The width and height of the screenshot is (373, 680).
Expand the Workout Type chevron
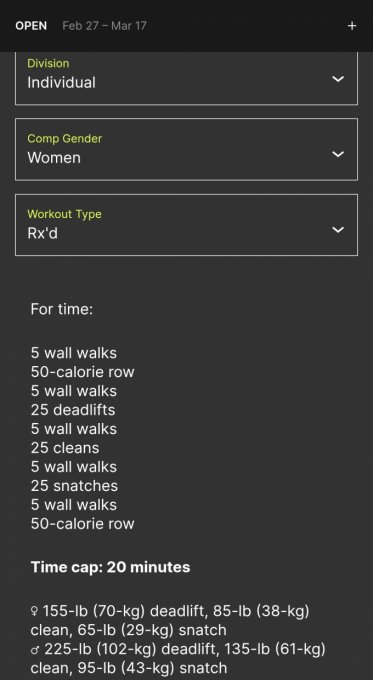pyautogui.click(x=338, y=229)
